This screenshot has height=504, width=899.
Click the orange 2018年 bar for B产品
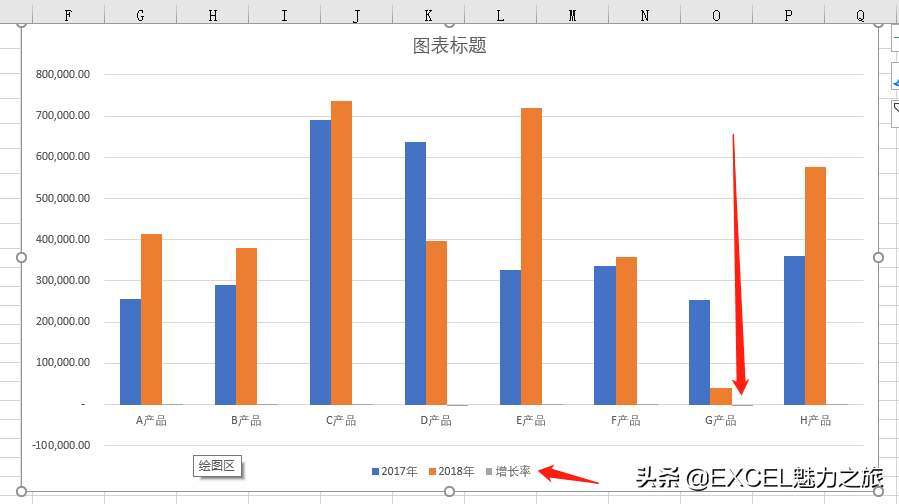click(x=247, y=326)
